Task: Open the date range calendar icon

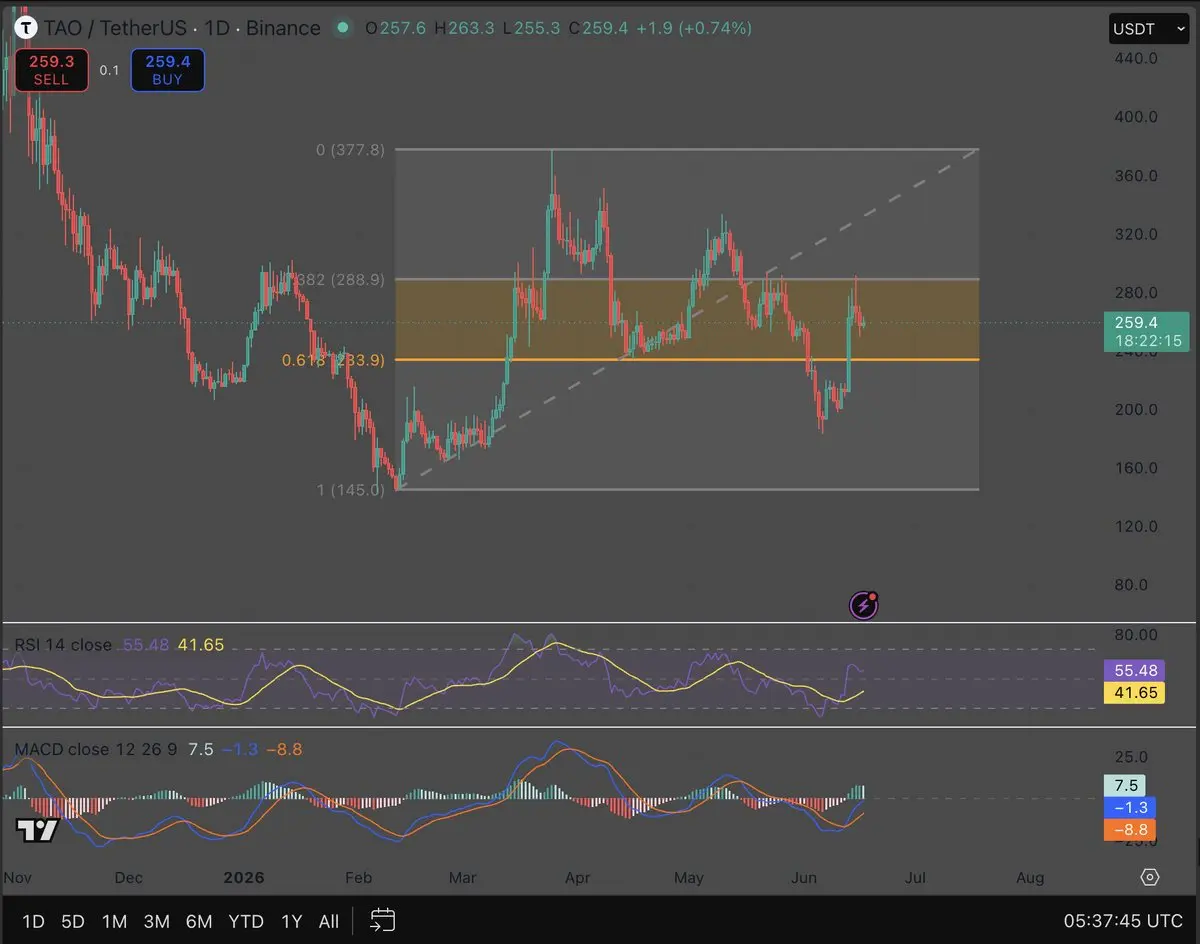Action: tap(383, 920)
